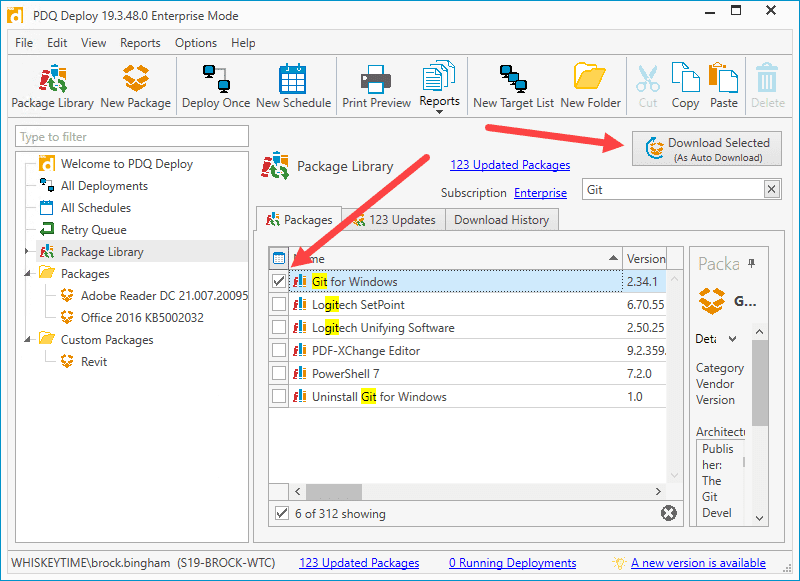Click Download Selected button

(x=707, y=148)
